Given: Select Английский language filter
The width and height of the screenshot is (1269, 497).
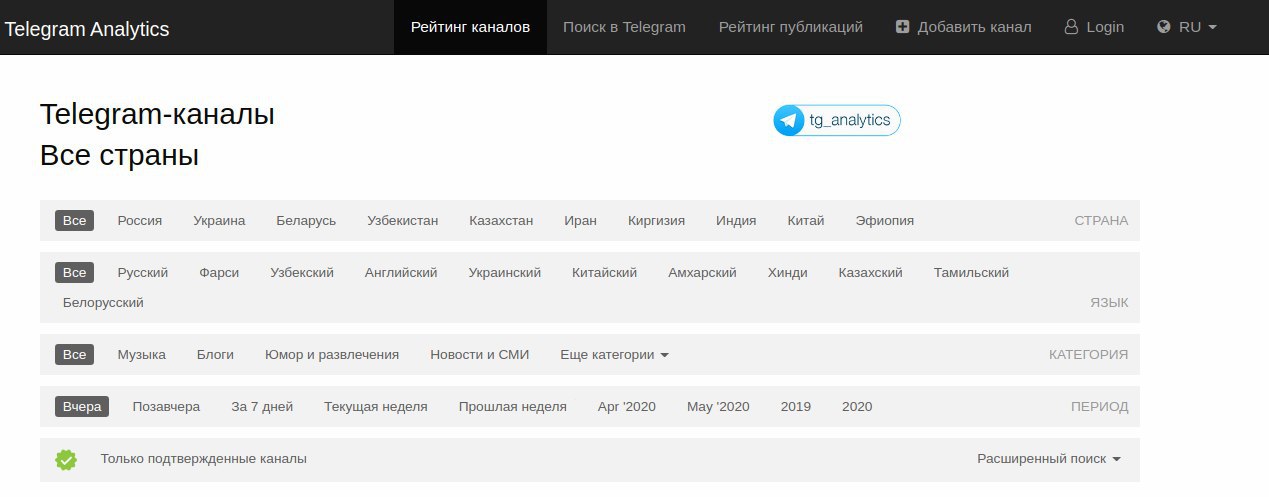Looking at the screenshot, I should point(401,272).
